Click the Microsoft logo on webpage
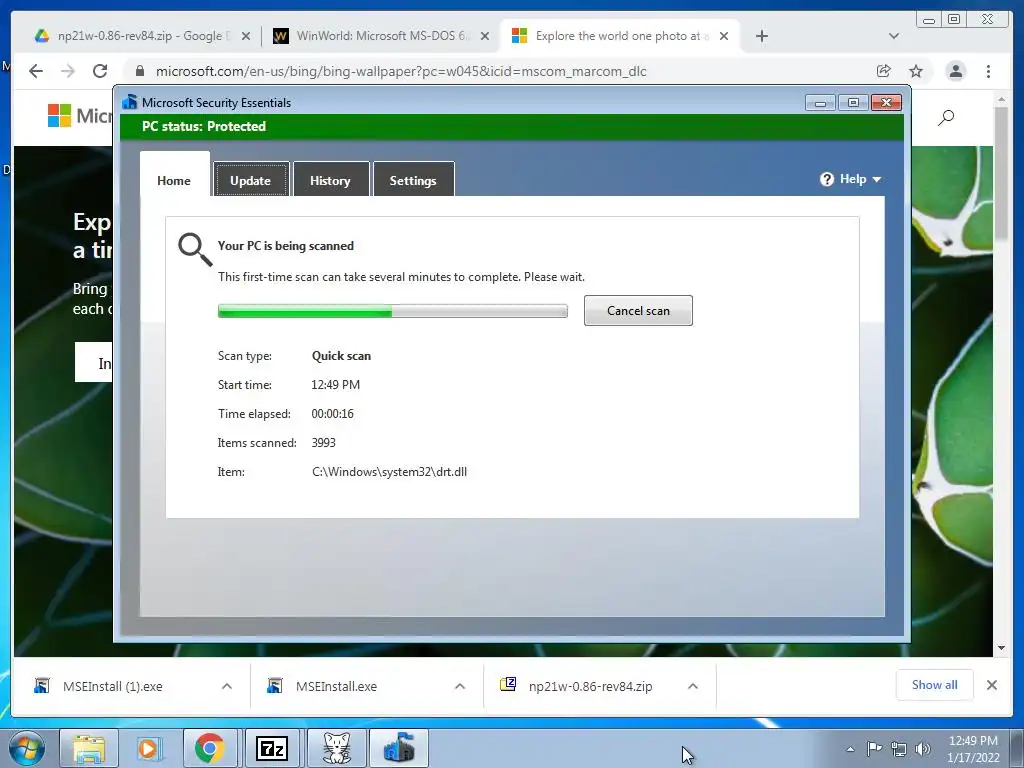 point(80,116)
